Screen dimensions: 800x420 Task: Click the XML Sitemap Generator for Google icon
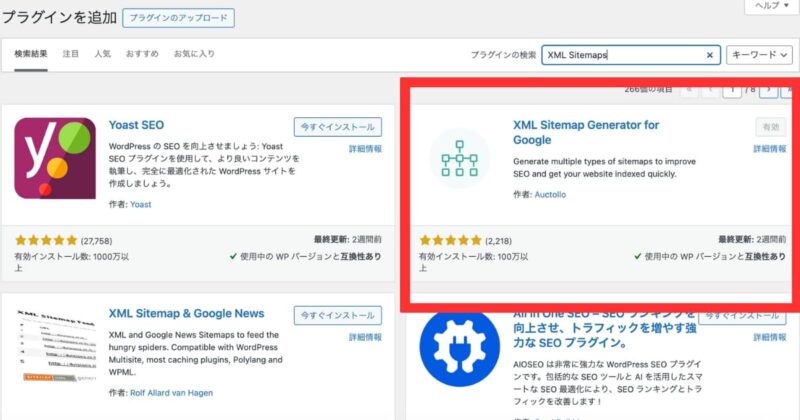click(460, 158)
